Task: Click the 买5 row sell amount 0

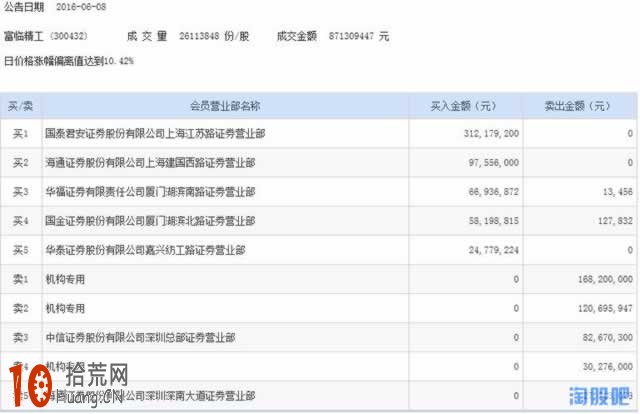Action: pos(630,250)
